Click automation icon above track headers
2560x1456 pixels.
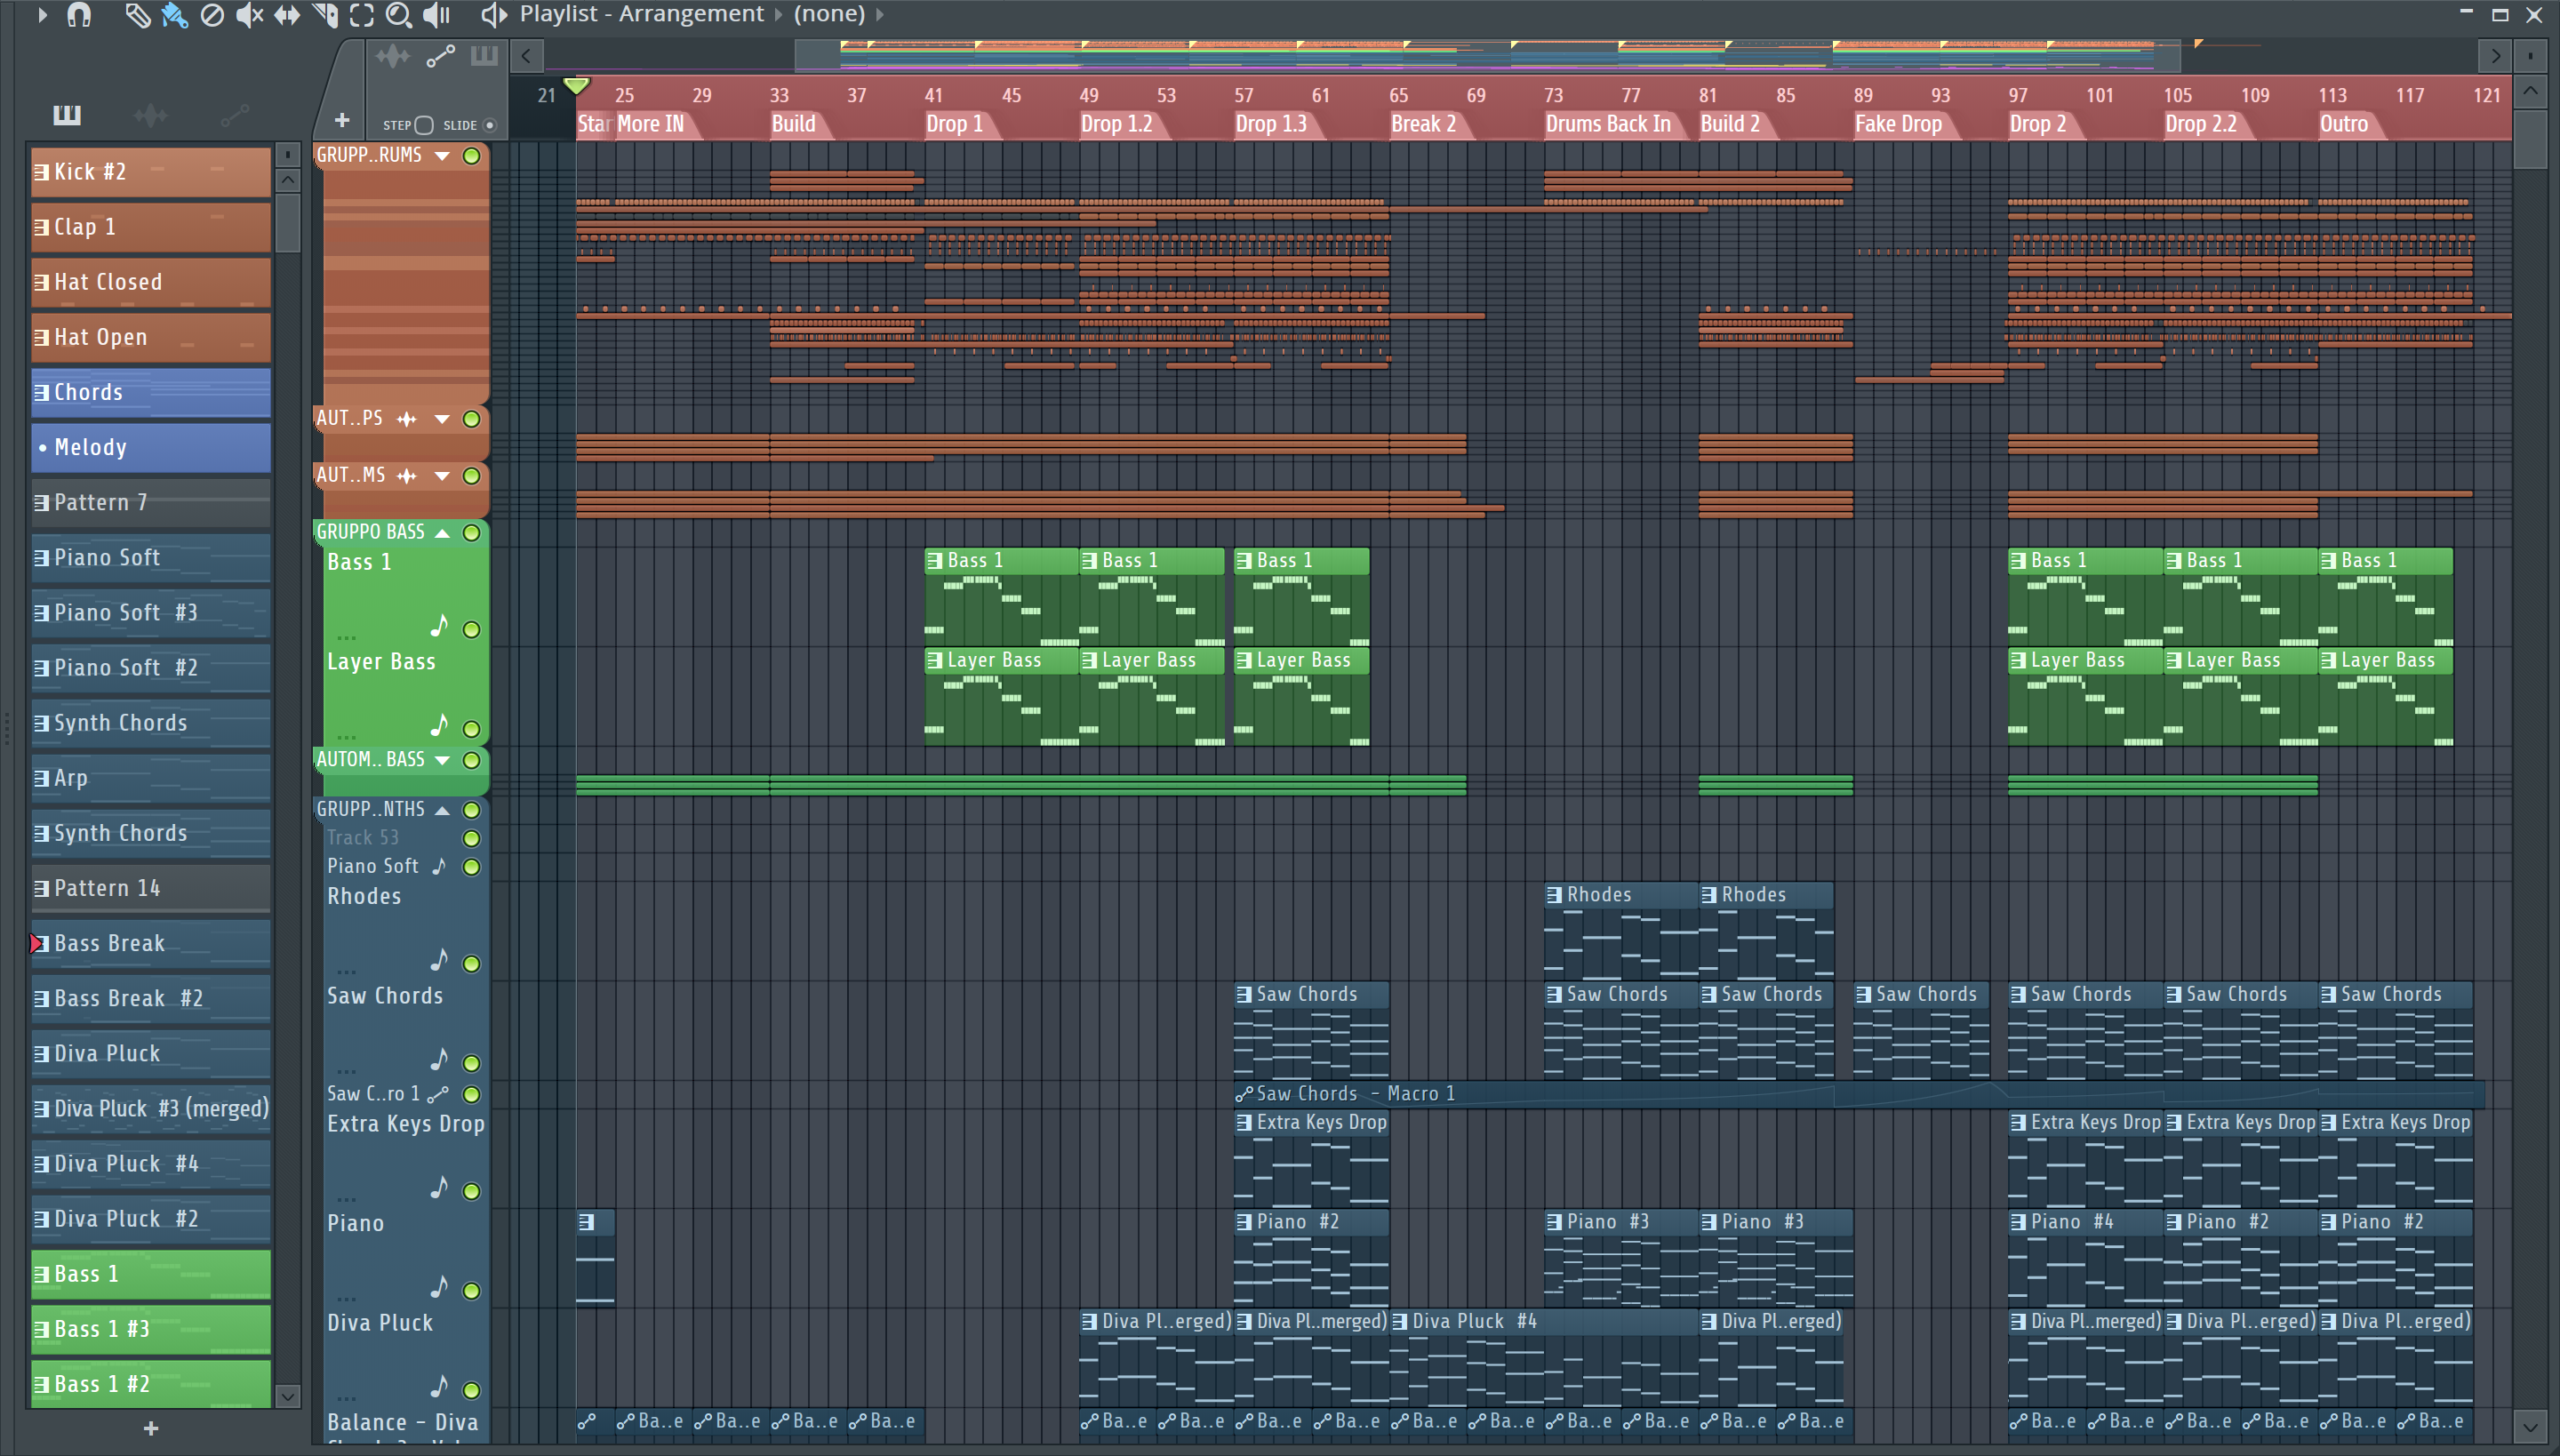click(x=440, y=57)
